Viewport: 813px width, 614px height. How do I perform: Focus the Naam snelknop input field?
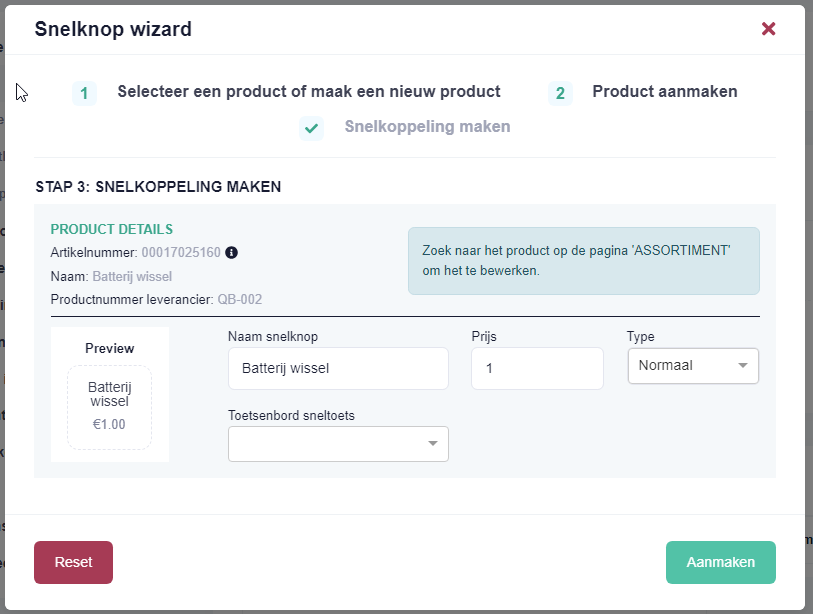(x=338, y=368)
